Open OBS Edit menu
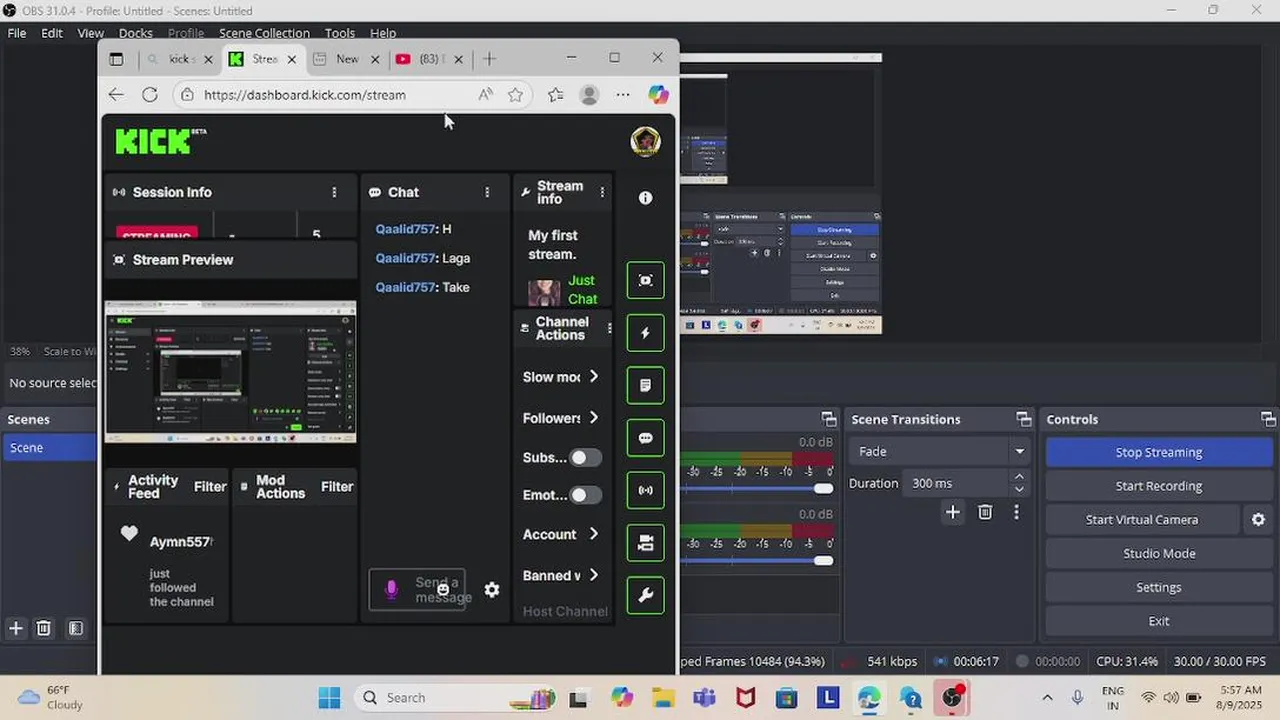1280x720 pixels. click(52, 33)
